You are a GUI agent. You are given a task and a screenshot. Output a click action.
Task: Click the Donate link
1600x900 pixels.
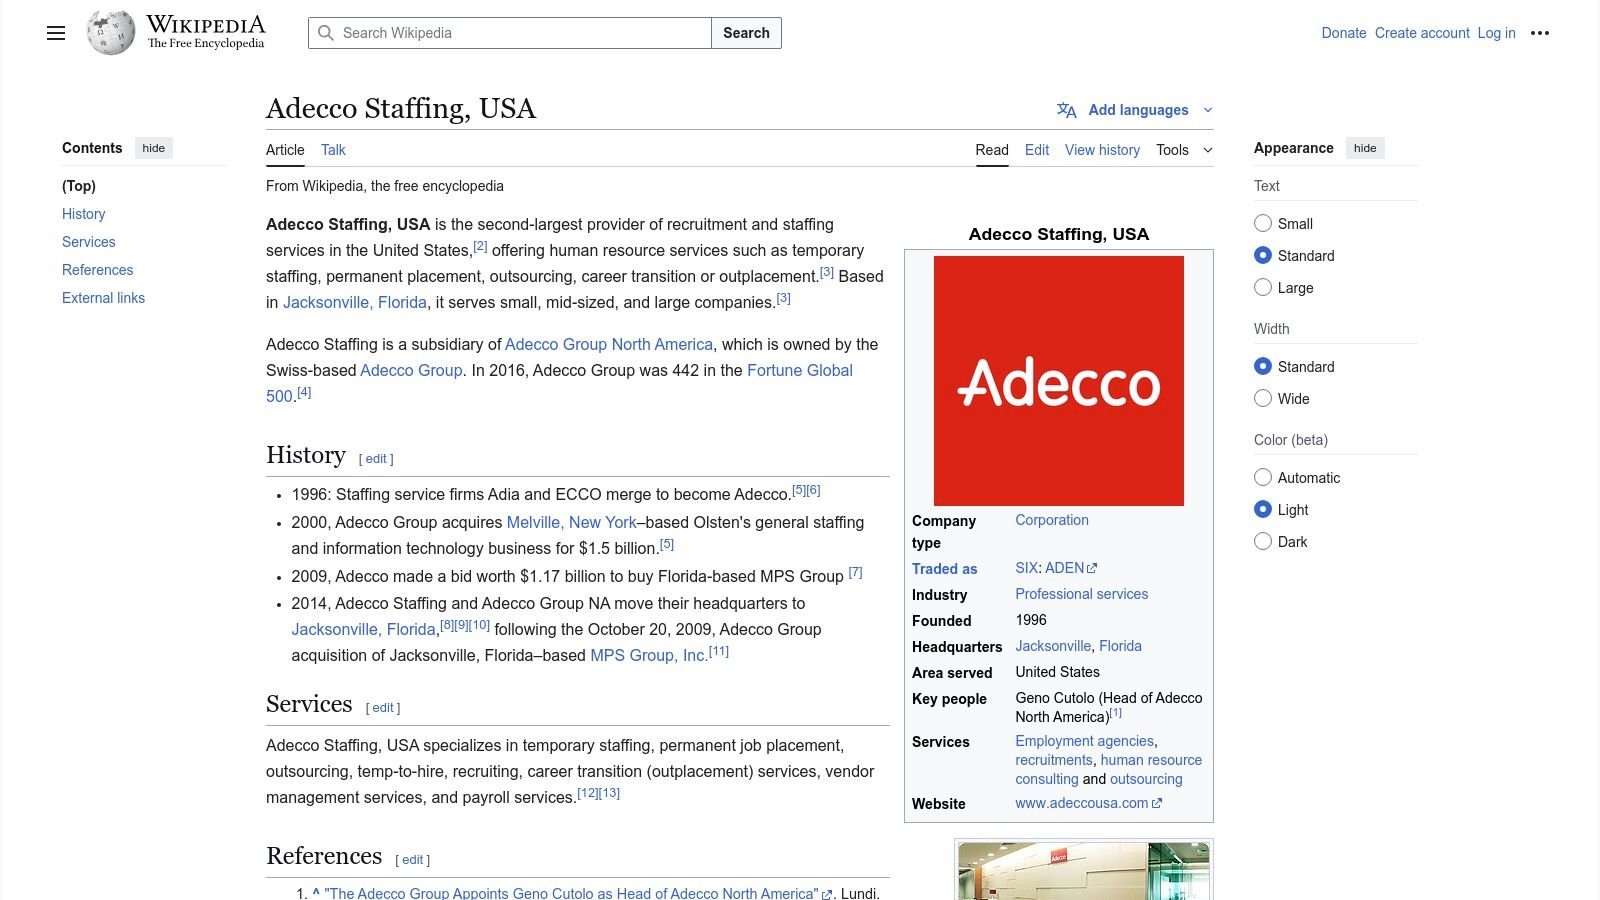[1343, 33]
